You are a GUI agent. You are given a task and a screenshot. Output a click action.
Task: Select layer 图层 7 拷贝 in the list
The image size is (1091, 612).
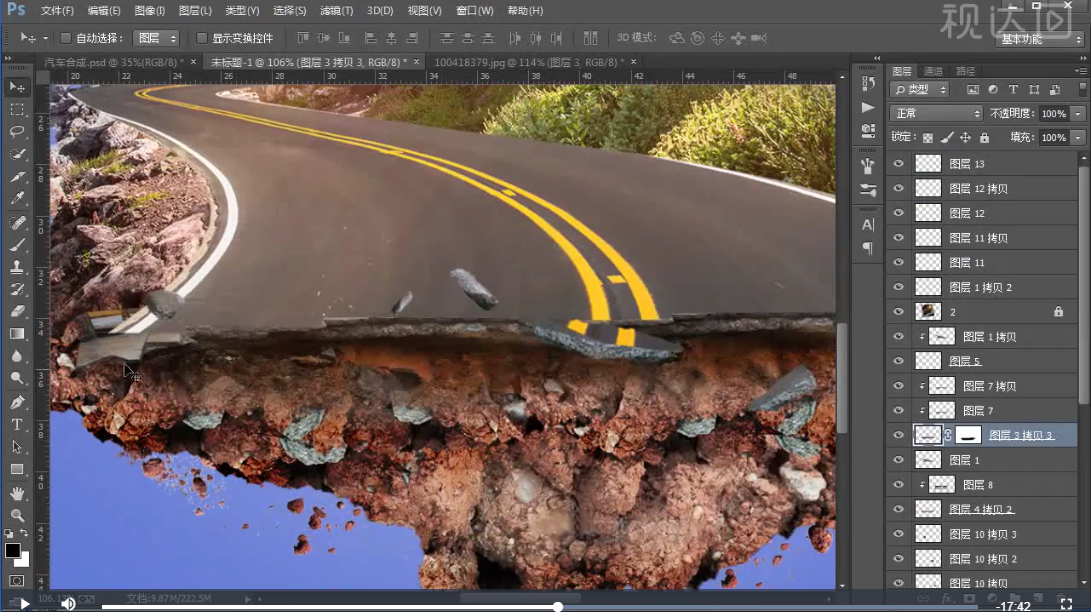[989, 386]
